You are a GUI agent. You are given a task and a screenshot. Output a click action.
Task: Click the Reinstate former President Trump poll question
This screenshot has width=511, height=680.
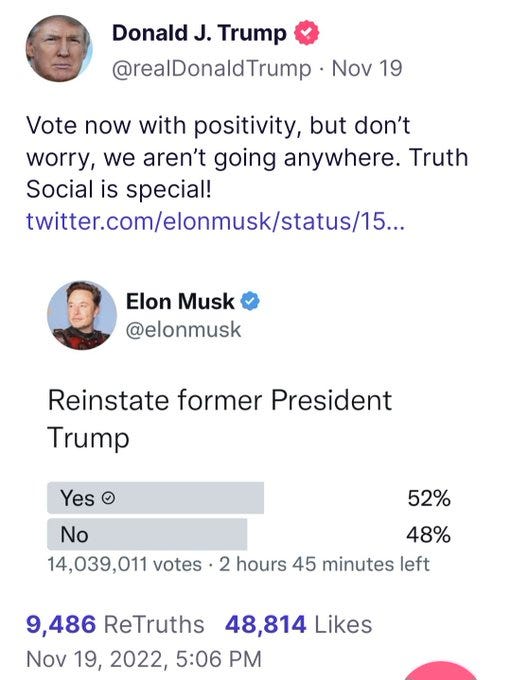(x=219, y=418)
